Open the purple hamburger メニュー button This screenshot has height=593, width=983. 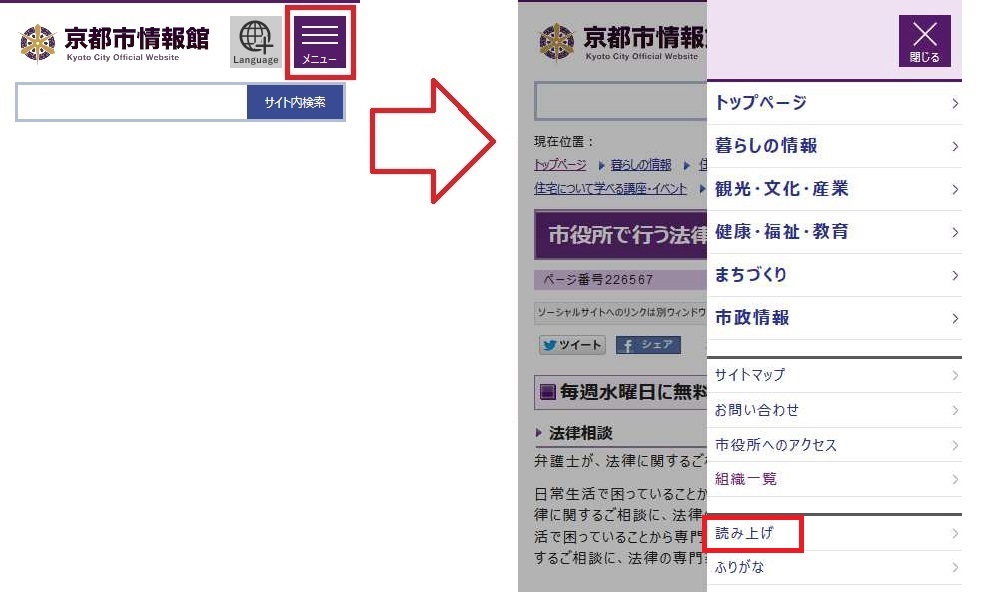[x=320, y=43]
